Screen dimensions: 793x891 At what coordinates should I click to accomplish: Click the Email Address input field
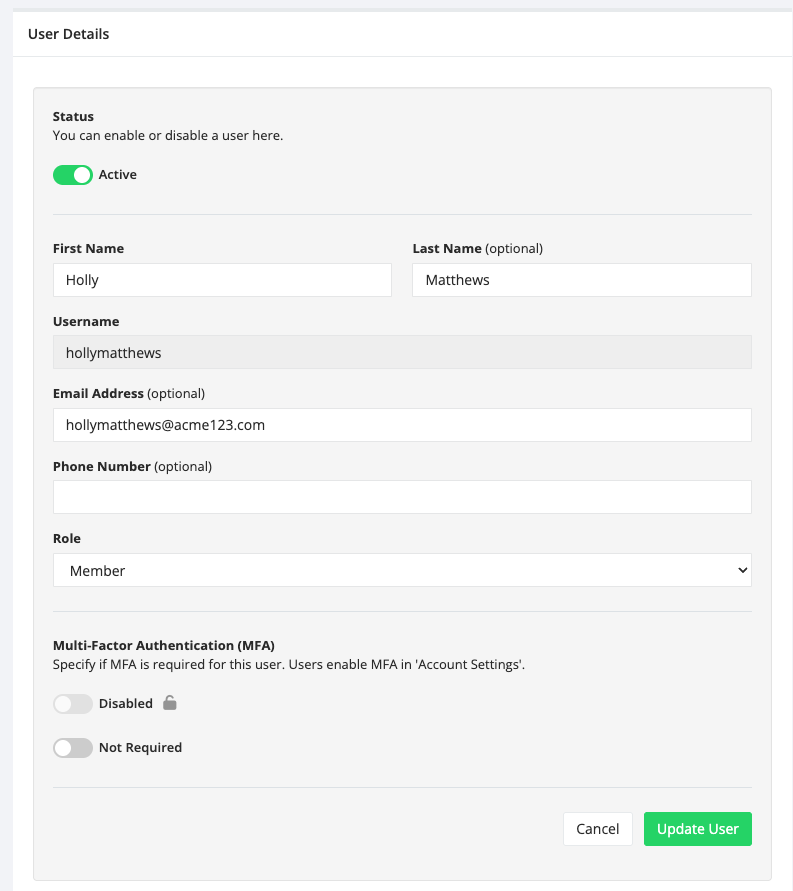402,425
